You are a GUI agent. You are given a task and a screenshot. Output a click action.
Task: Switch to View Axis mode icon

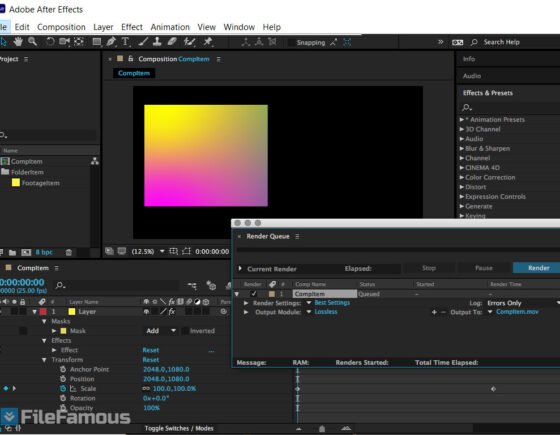(272, 42)
